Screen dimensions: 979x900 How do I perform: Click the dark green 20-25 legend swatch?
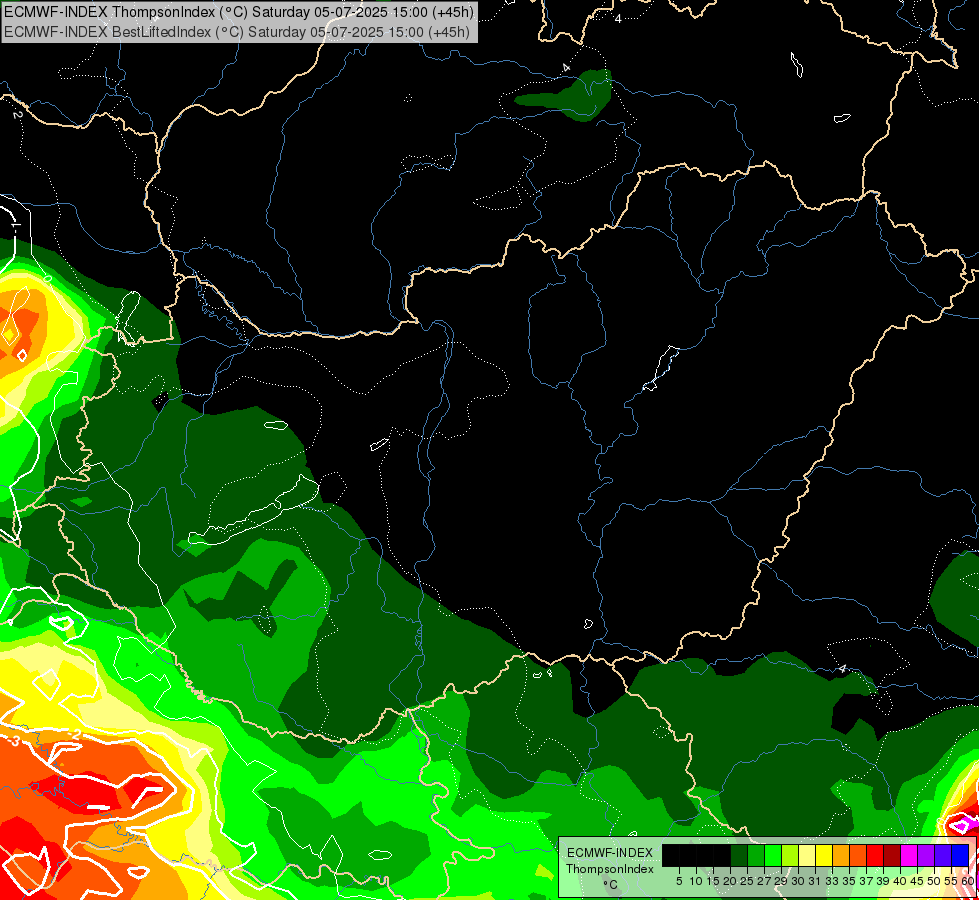click(739, 856)
